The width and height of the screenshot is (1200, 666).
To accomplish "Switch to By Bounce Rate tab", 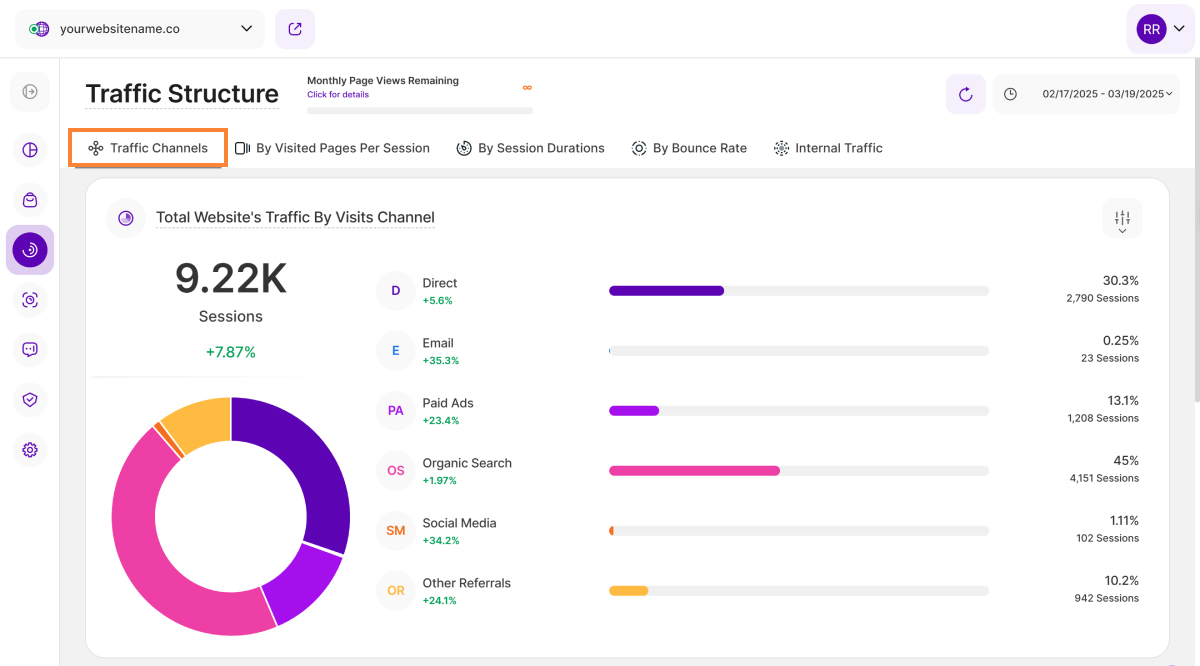I will click(x=689, y=148).
